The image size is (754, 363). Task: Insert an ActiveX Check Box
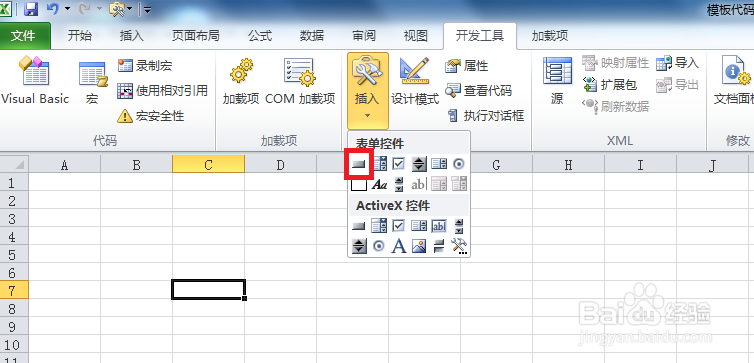[399, 225]
